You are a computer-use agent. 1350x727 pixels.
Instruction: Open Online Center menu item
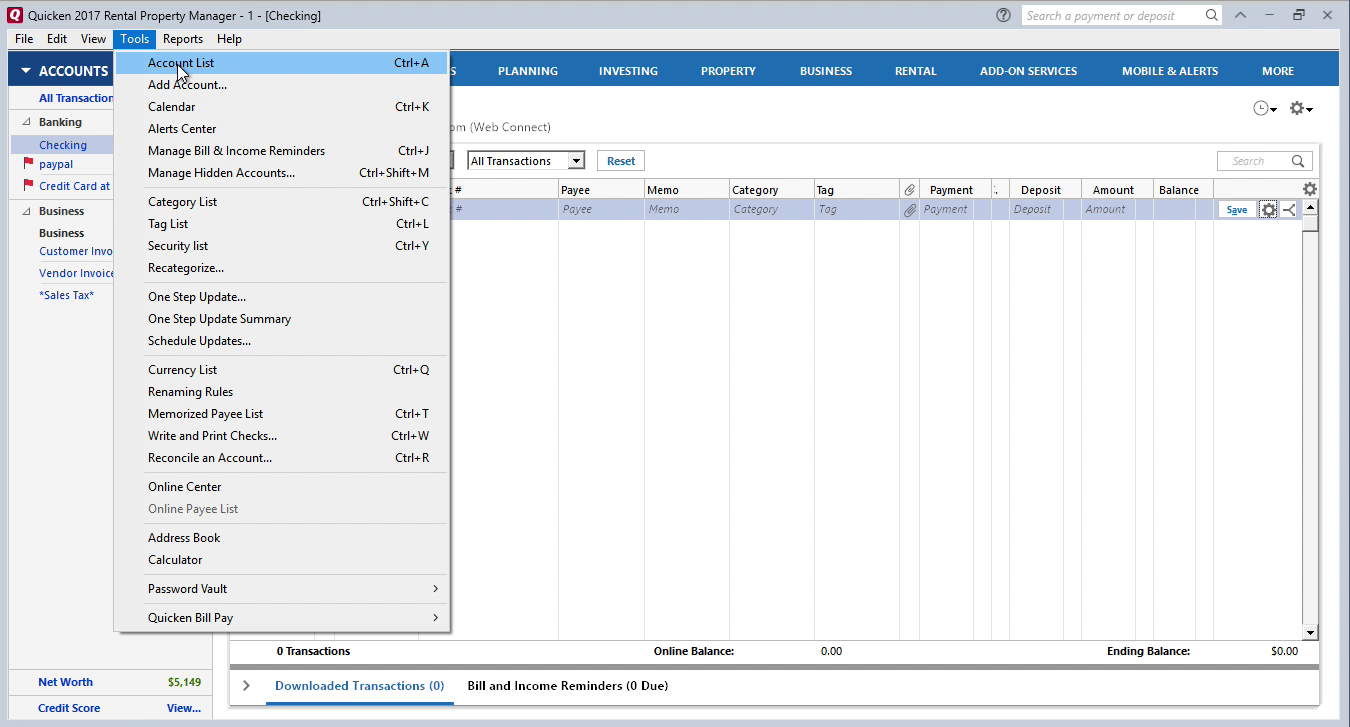[x=281, y=487]
